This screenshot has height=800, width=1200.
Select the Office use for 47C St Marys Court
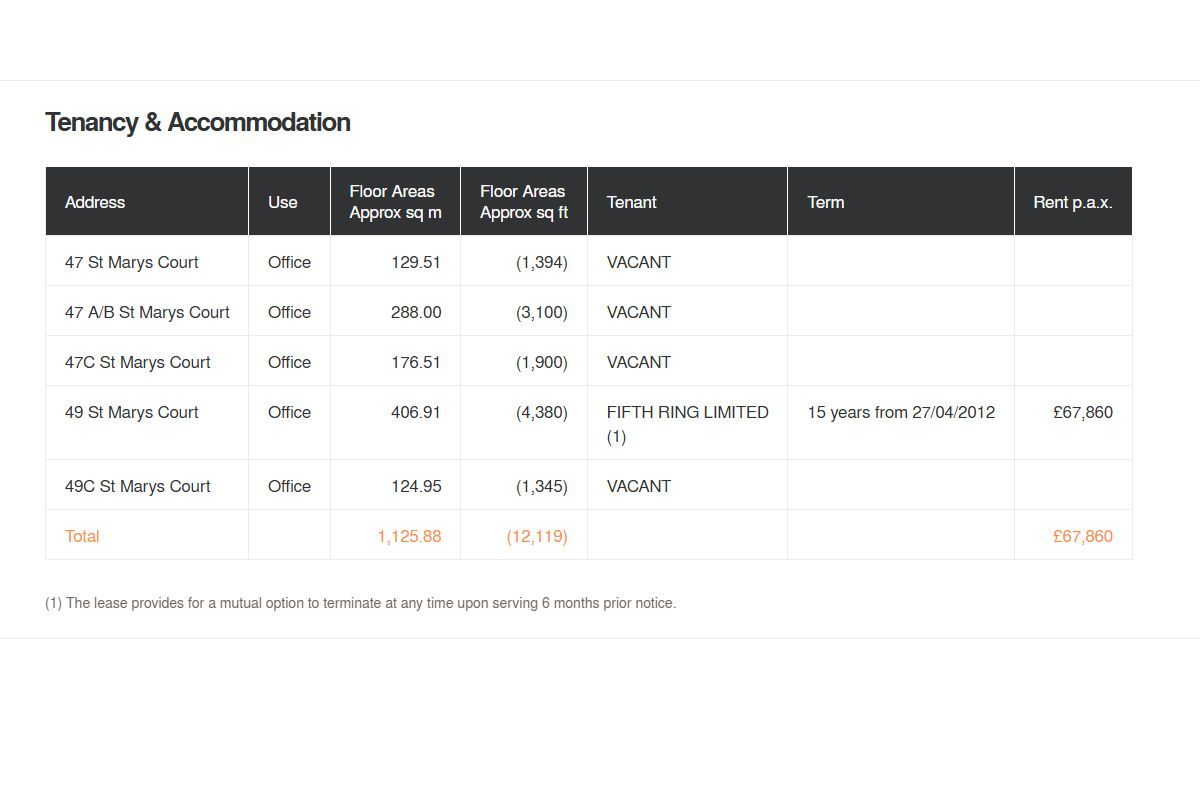click(x=289, y=362)
